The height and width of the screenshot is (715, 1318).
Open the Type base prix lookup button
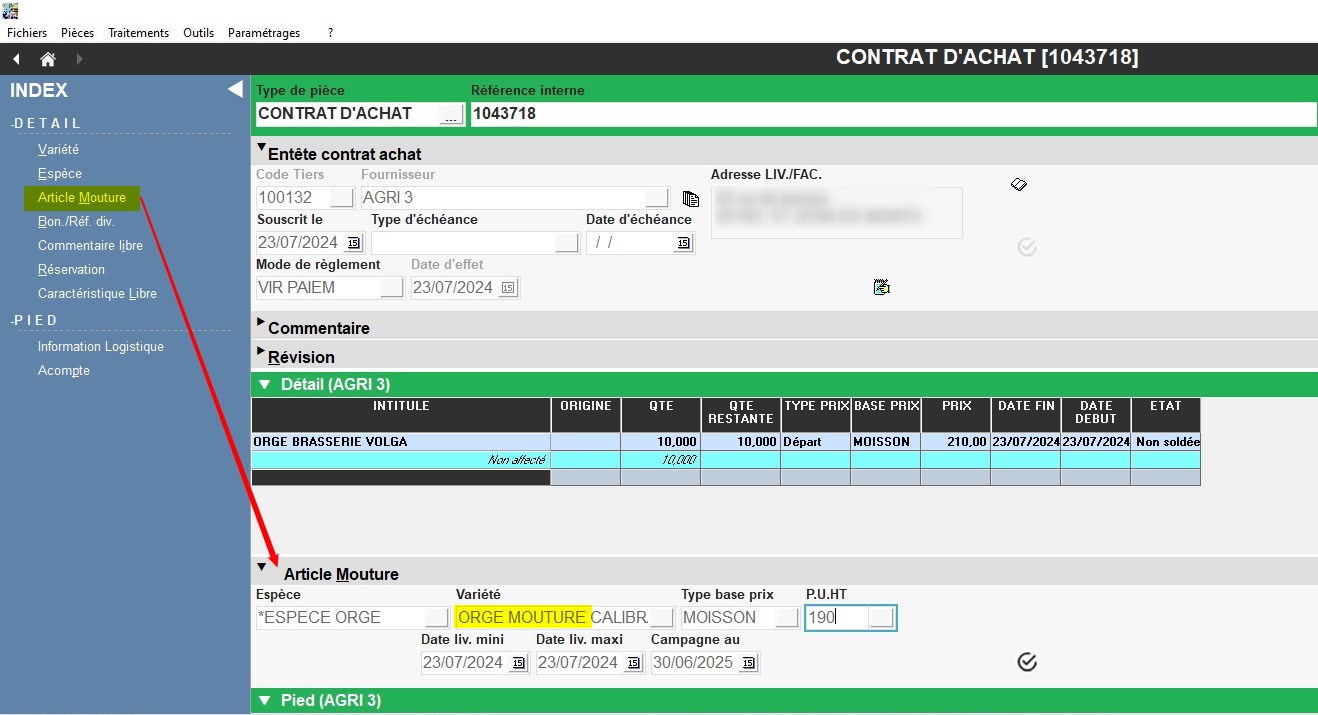point(787,618)
